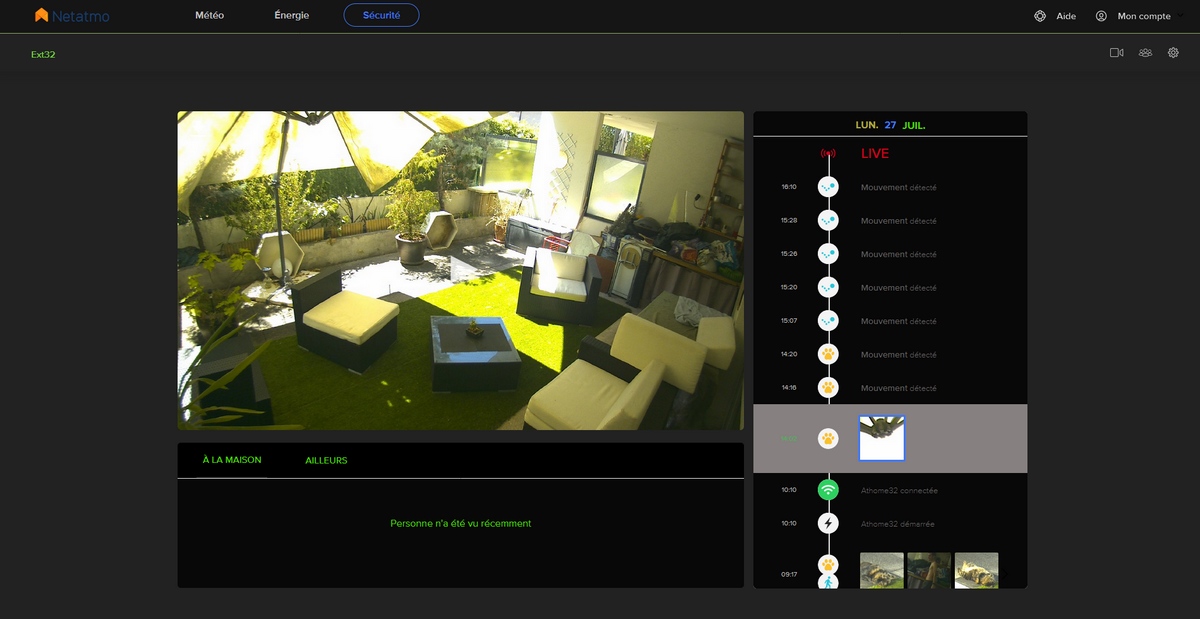This screenshot has width=1200, height=619.
Task: Open the highlighted event thumbnail
Action: (x=882, y=438)
